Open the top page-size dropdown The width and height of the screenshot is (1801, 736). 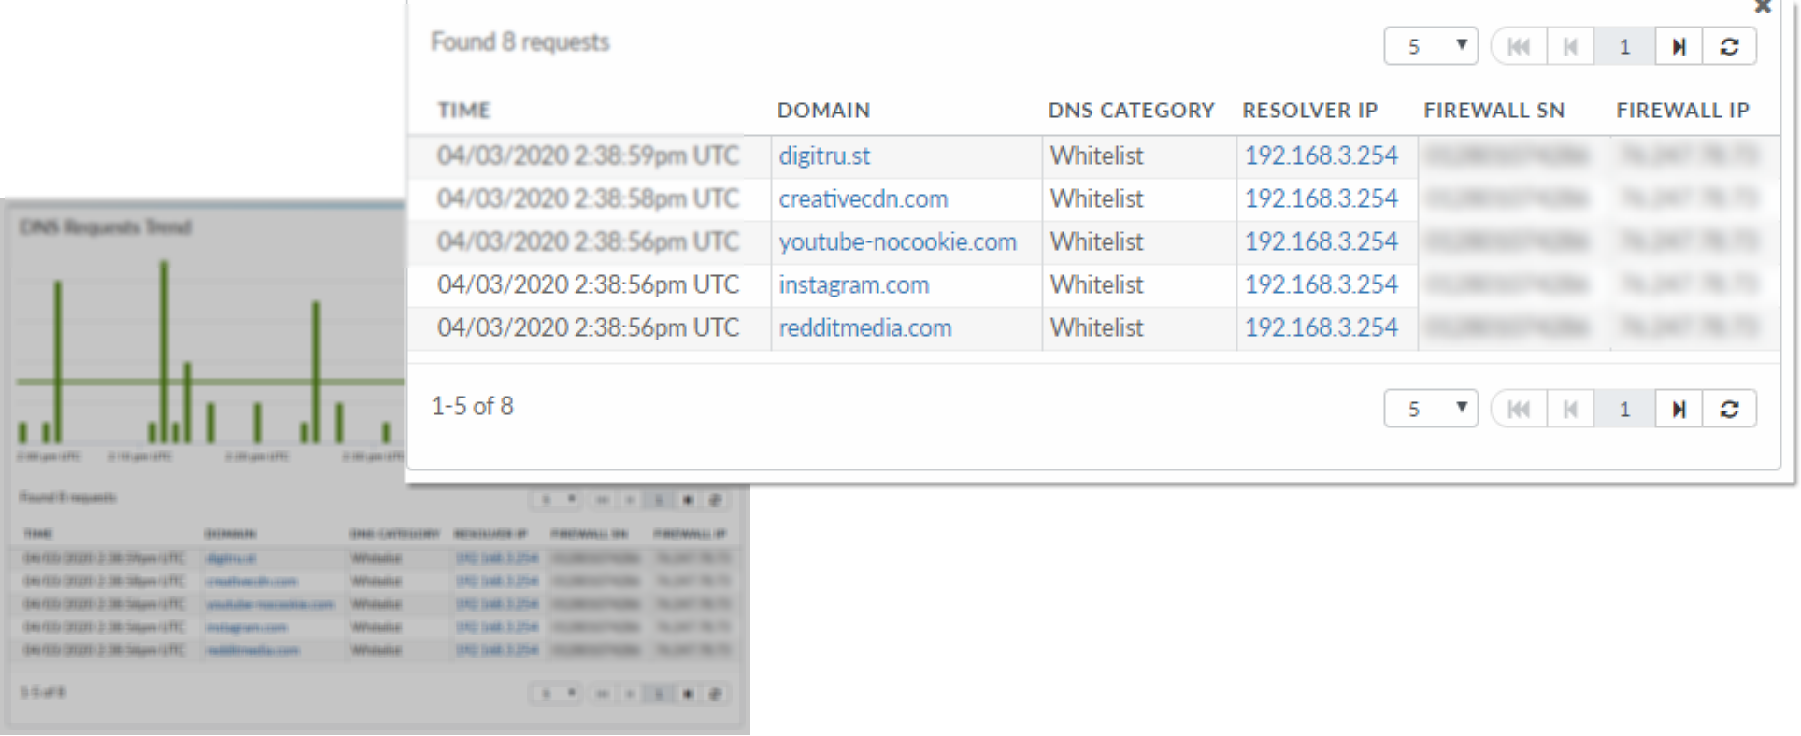(x=1431, y=47)
